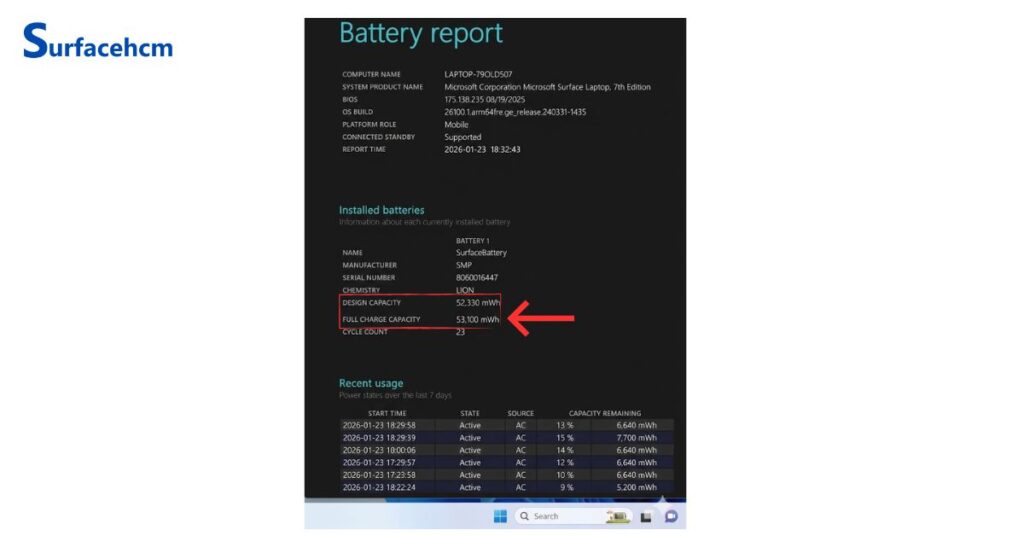Click the 5,200 mWh capacity value
Image resolution: width=1024 pixels, height=536 pixels.
point(637,488)
